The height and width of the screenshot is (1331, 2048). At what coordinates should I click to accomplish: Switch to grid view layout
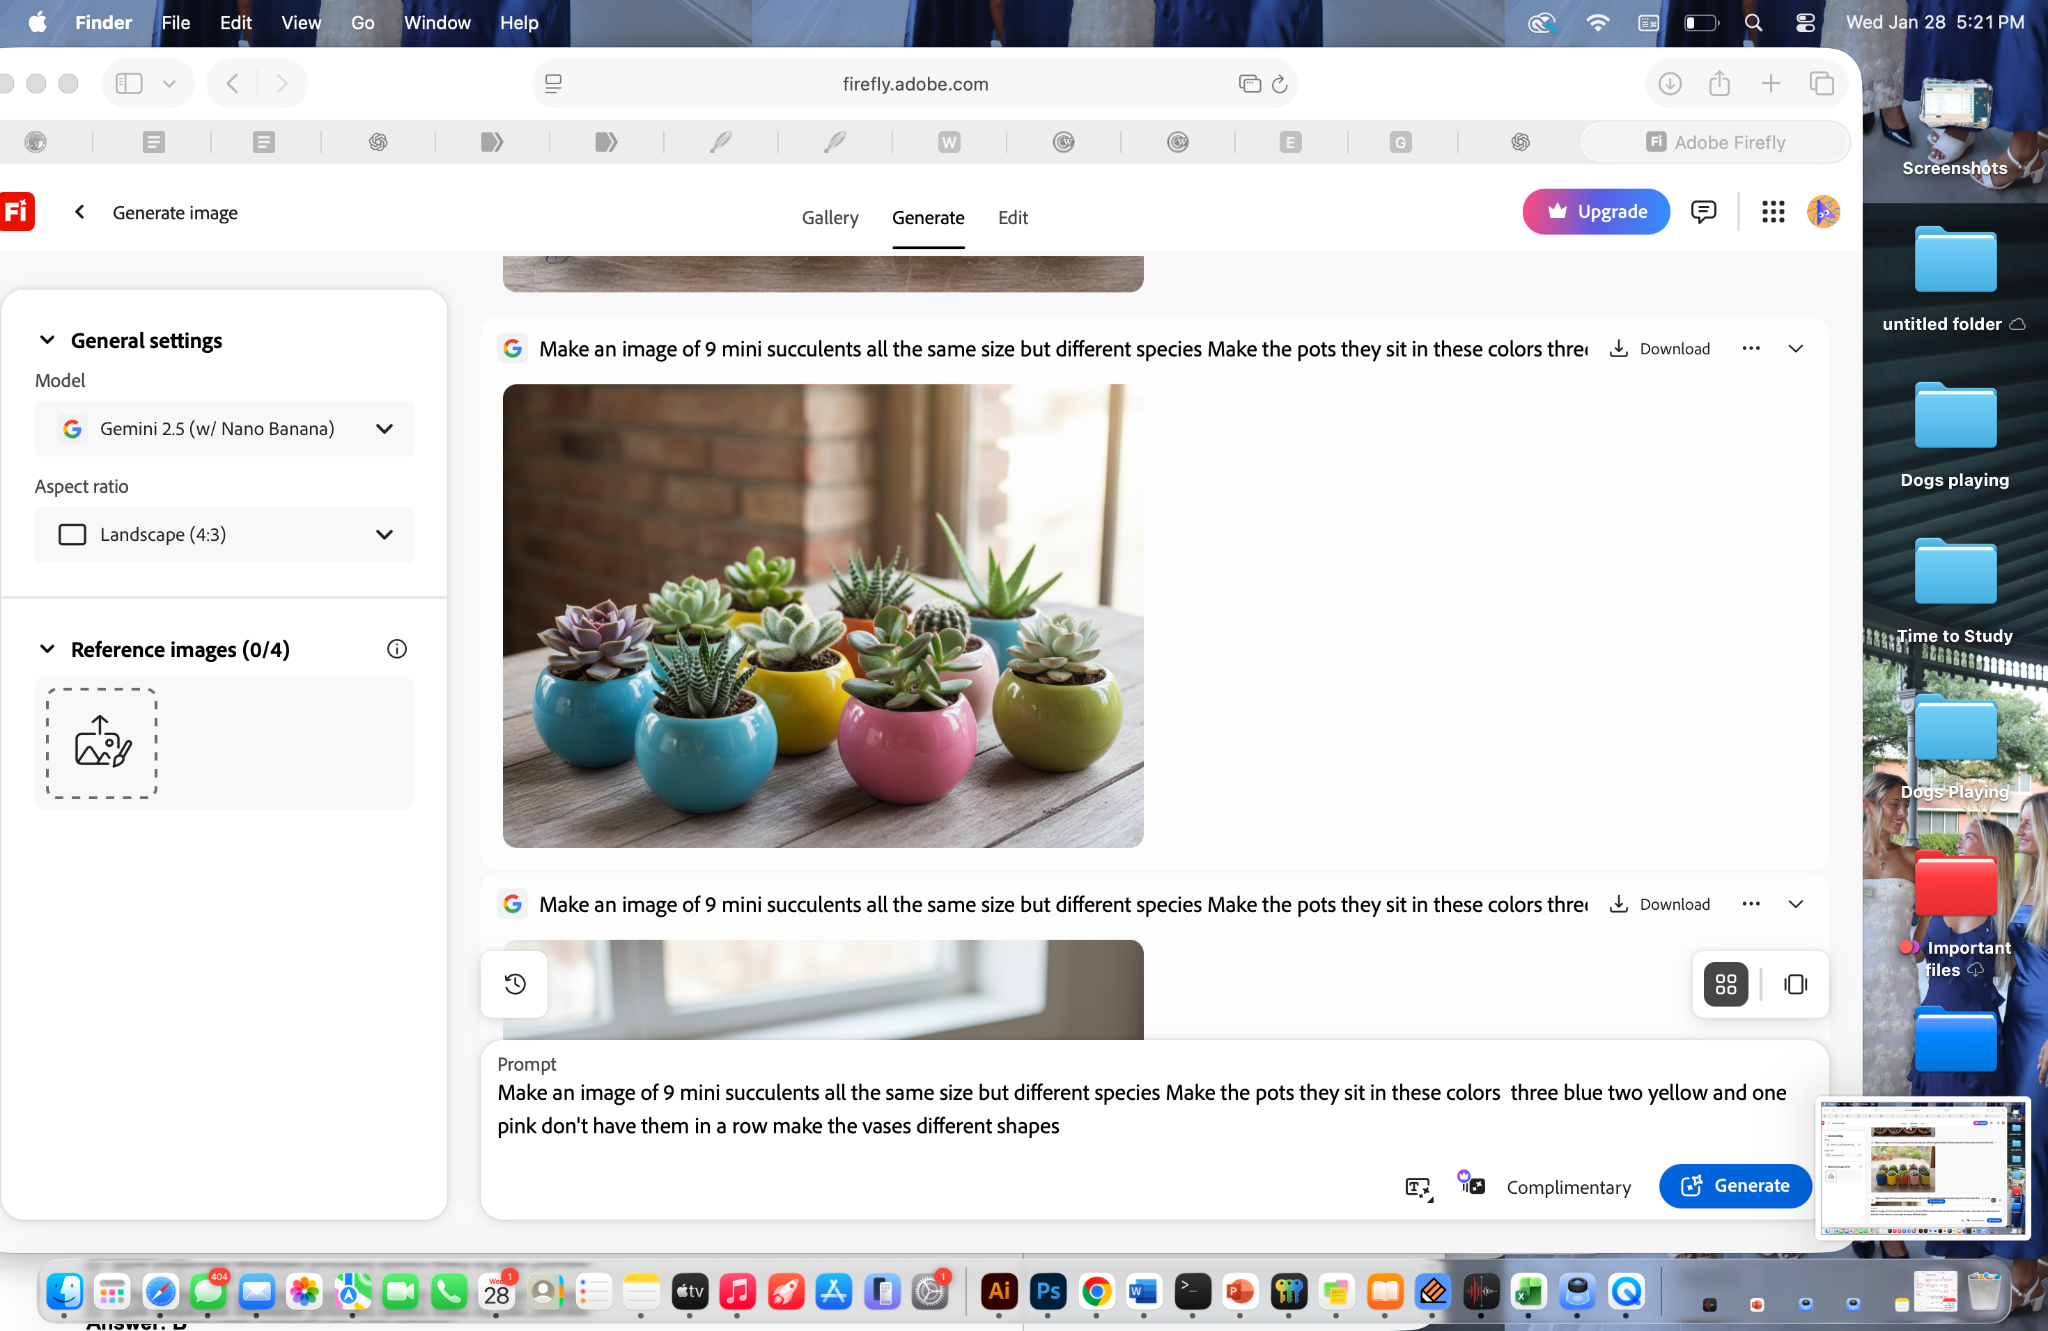point(1726,984)
